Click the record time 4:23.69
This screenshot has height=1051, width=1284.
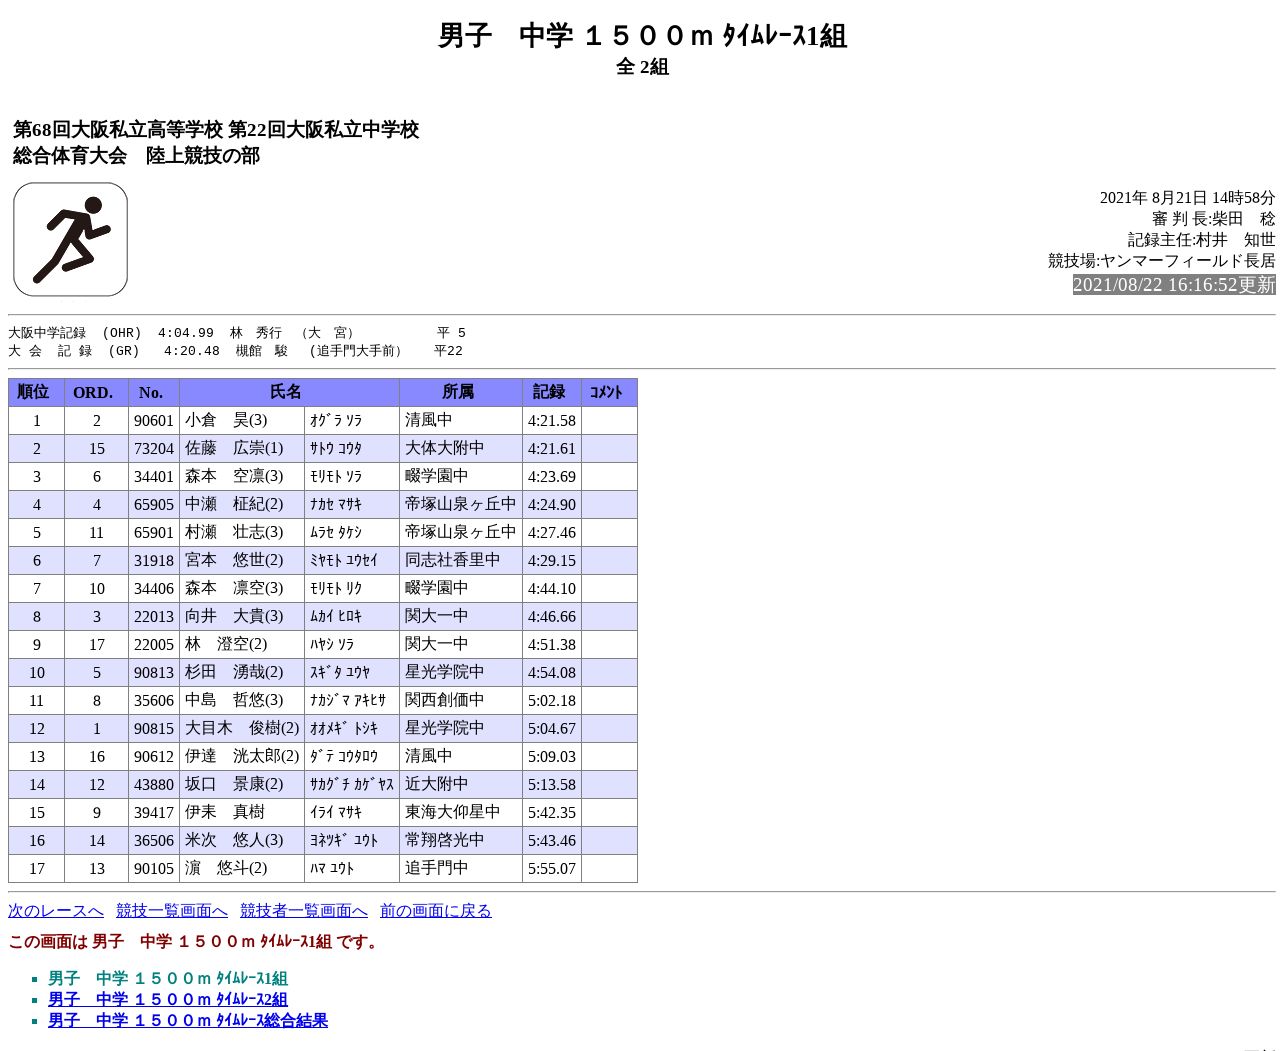click(552, 477)
